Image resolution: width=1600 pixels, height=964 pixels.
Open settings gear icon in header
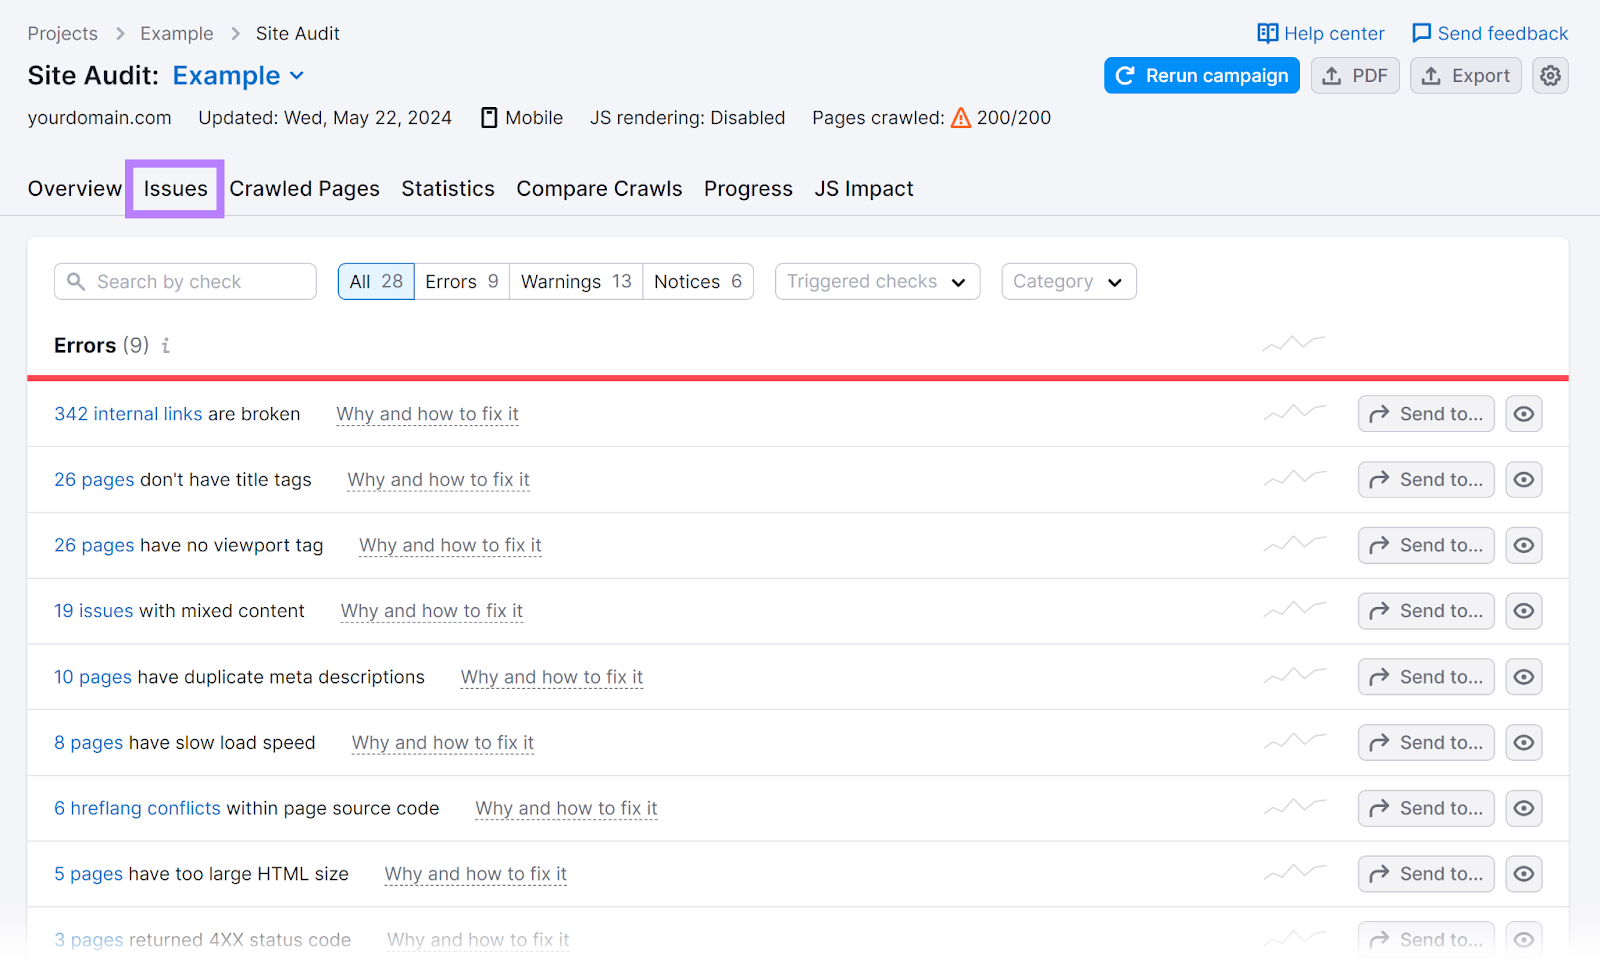[1550, 76]
